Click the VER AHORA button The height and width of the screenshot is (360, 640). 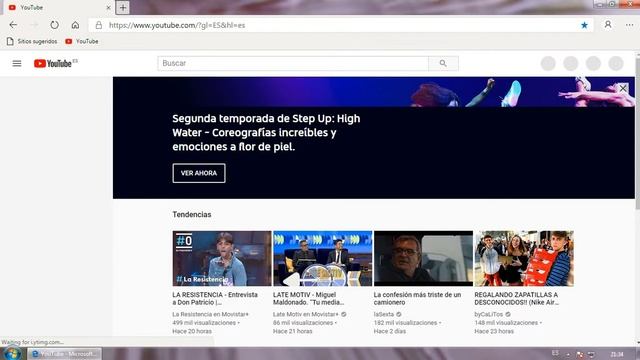point(199,173)
